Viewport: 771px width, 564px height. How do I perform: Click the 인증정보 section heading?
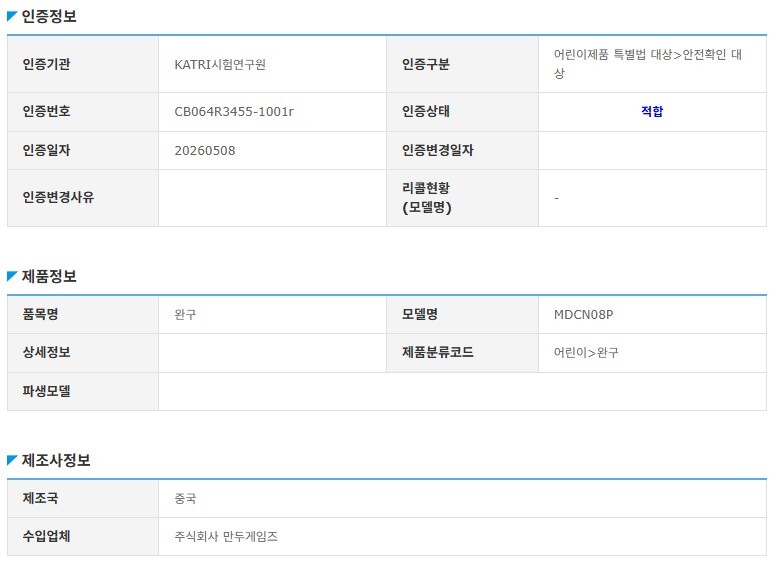pyautogui.click(x=49, y=17)
